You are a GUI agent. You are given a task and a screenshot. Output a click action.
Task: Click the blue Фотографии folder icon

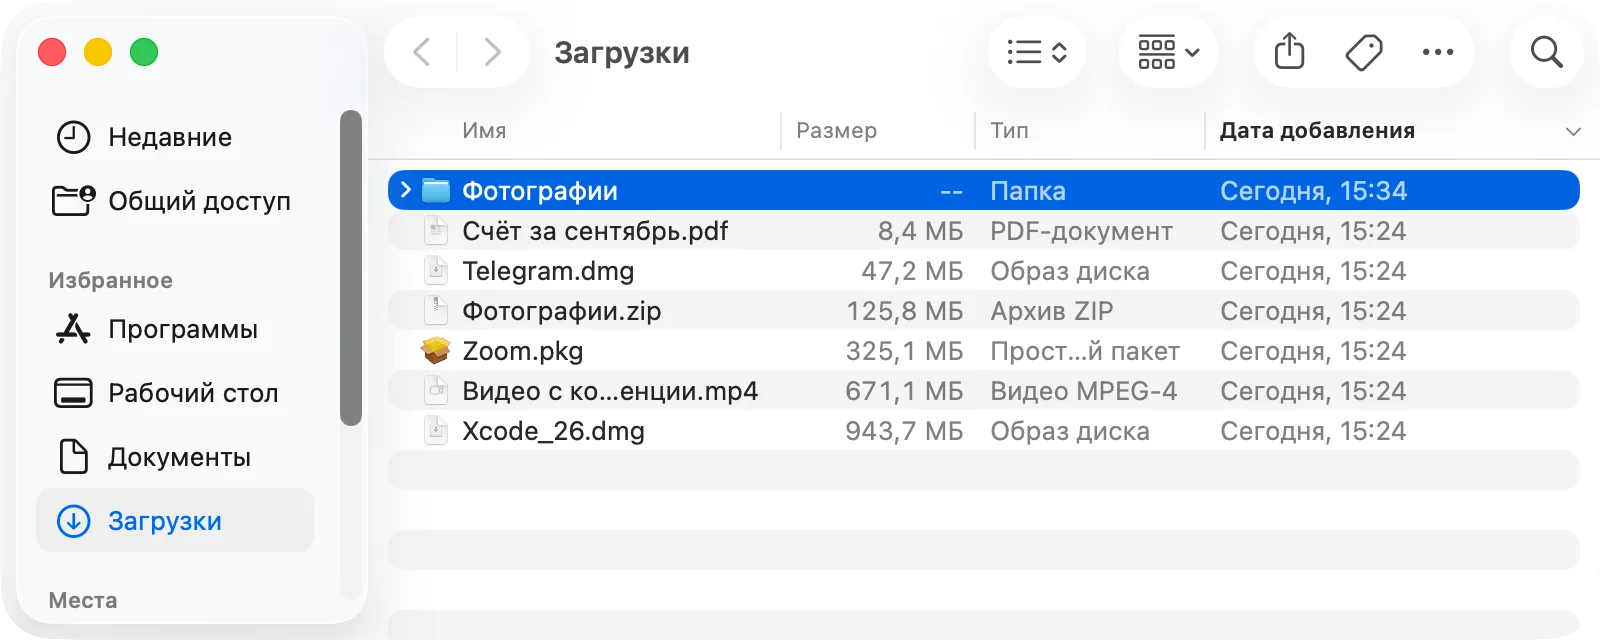coord(436,190)
